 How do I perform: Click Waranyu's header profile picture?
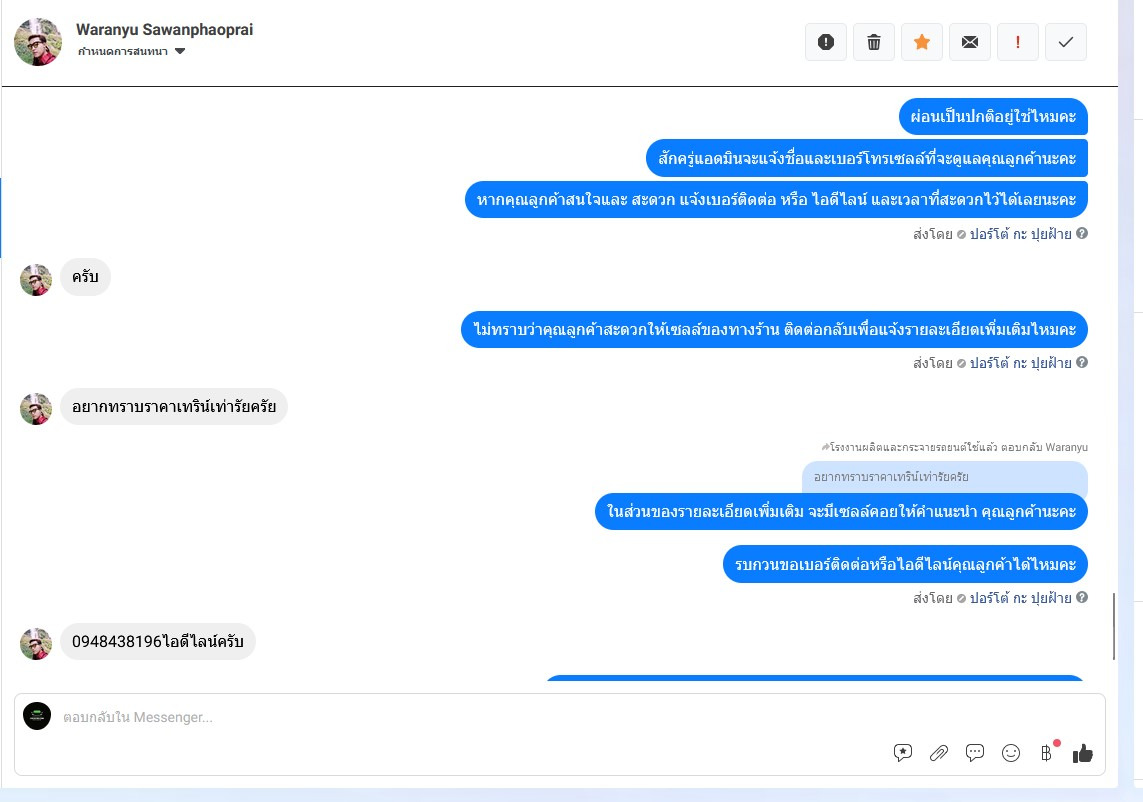(x=38, y=42)
